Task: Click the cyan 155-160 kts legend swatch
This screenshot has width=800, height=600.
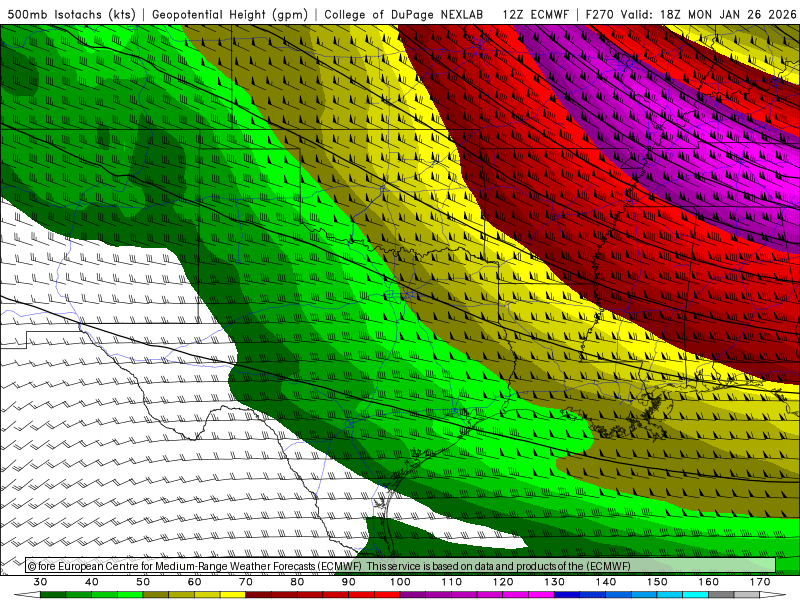Action: point(696,595)
